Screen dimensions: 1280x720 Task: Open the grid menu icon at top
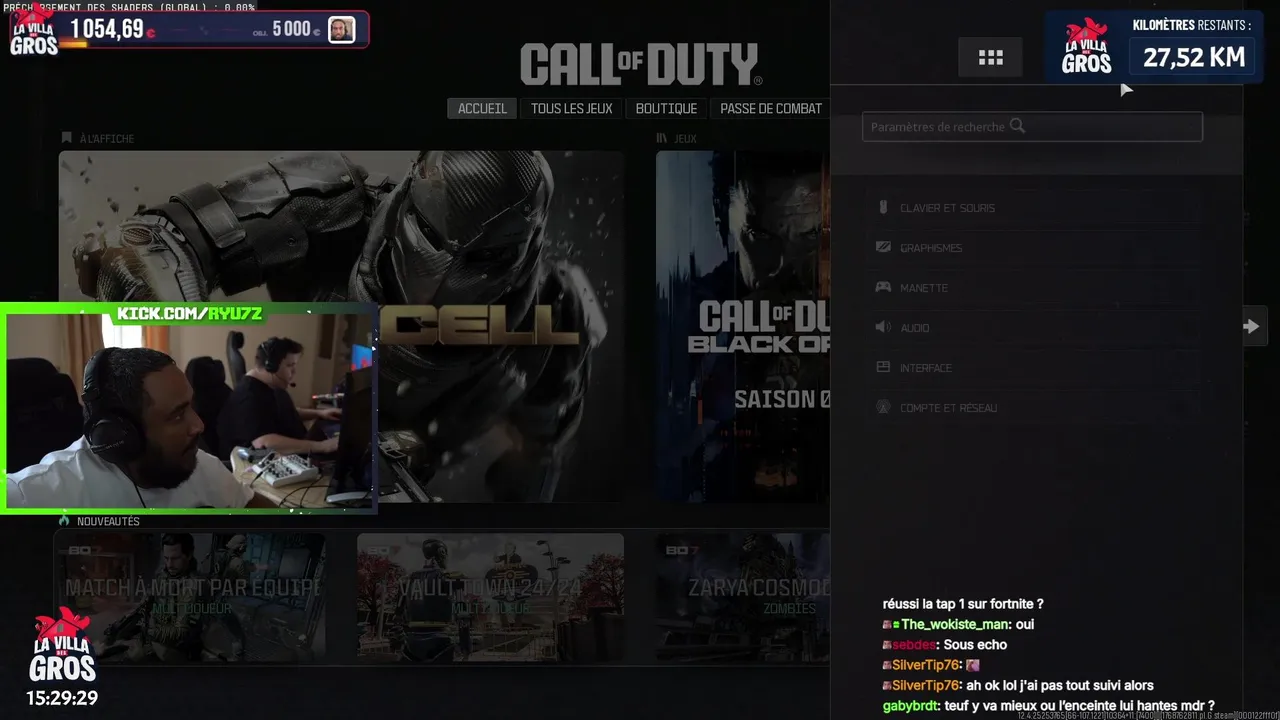990,58
